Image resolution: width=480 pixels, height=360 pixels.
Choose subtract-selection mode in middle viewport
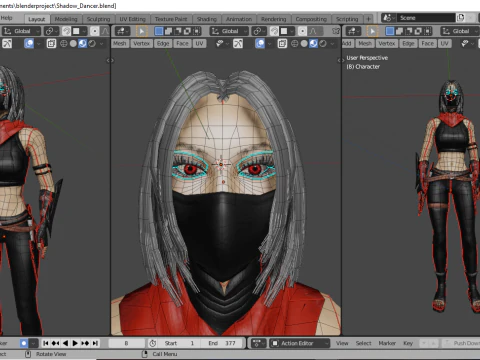[x=178, y=31]
